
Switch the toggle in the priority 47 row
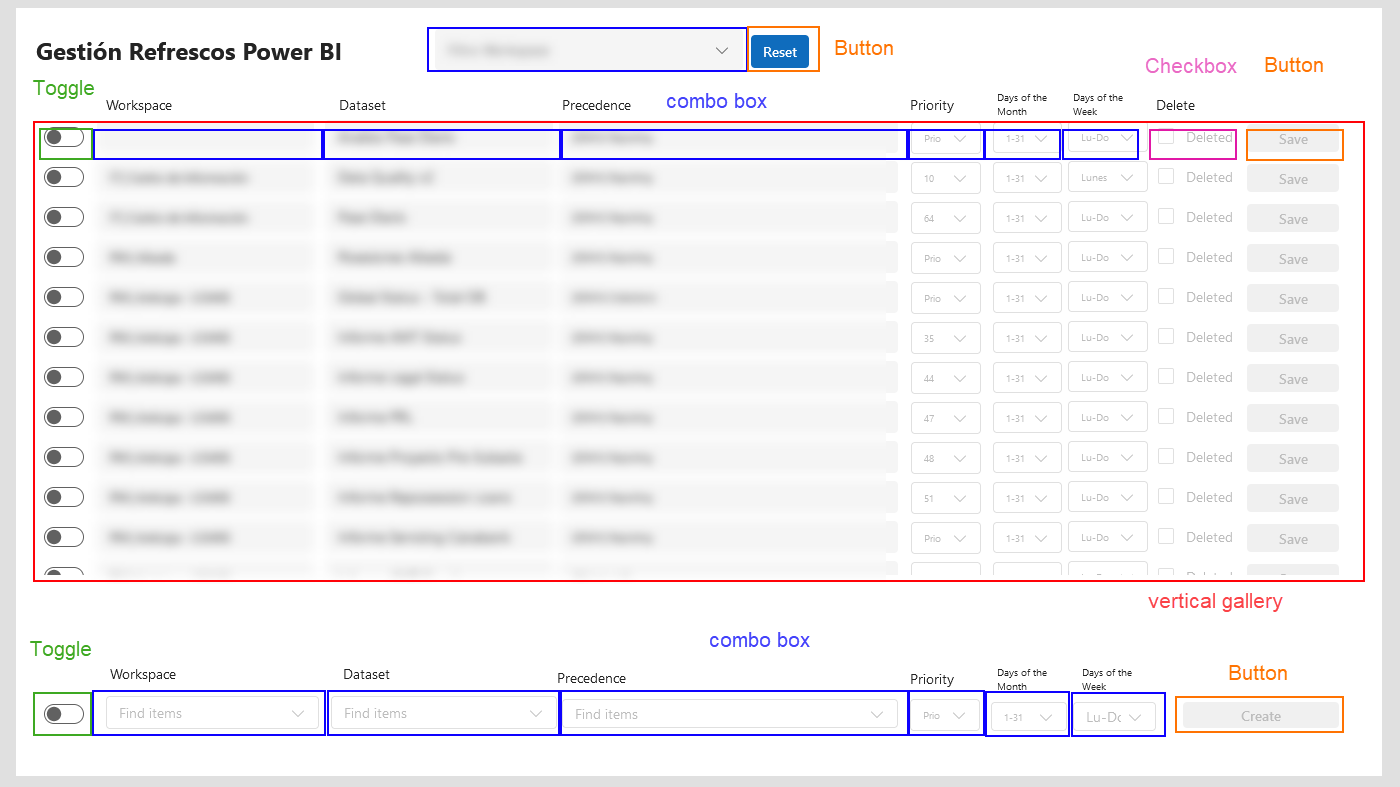click(x=64, y=417)
